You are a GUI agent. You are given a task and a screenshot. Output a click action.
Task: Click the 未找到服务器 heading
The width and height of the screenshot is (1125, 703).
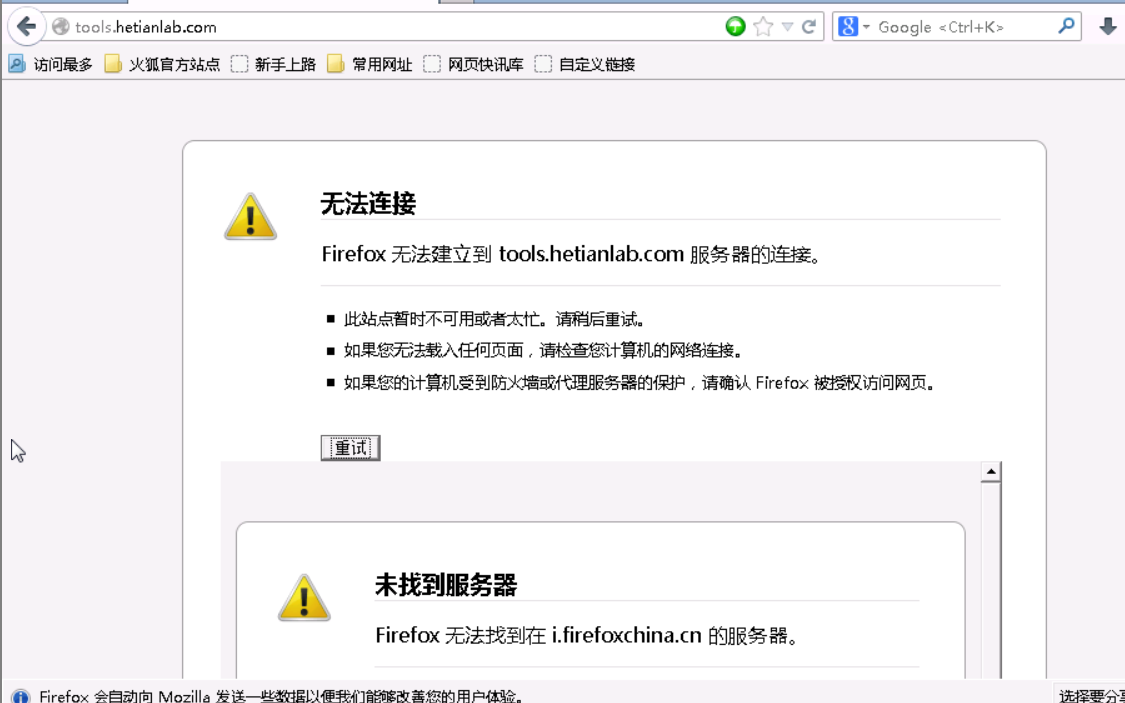446,585
